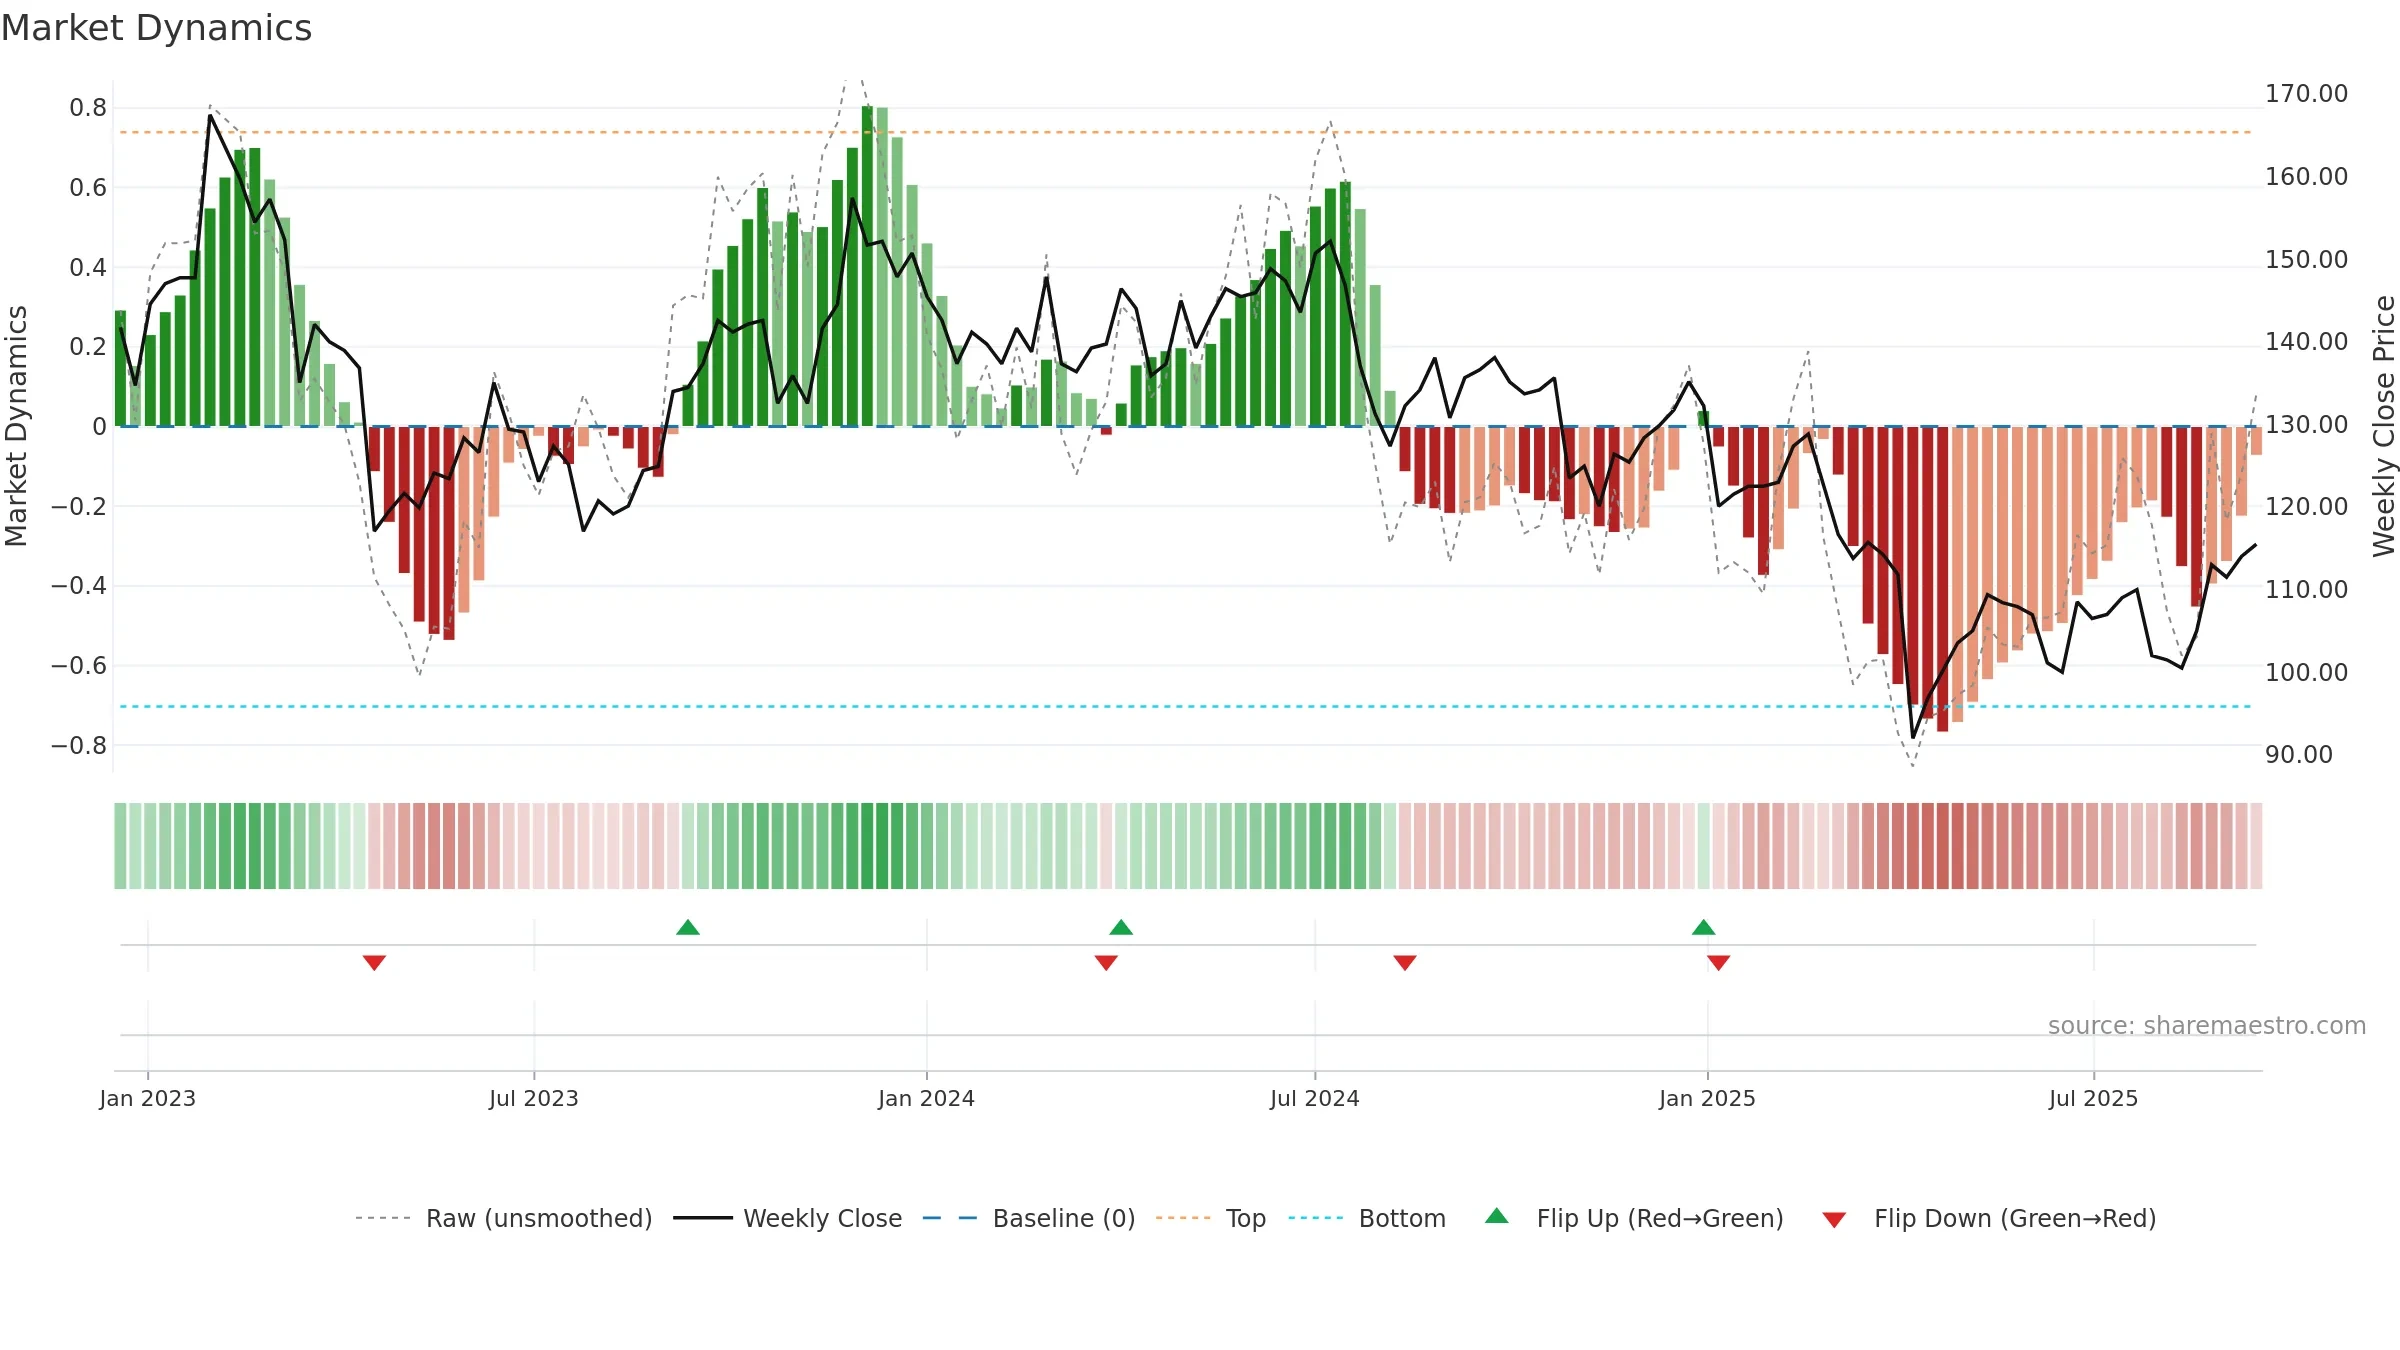Click the Market Dynamics chart title

tap(156, 28)
